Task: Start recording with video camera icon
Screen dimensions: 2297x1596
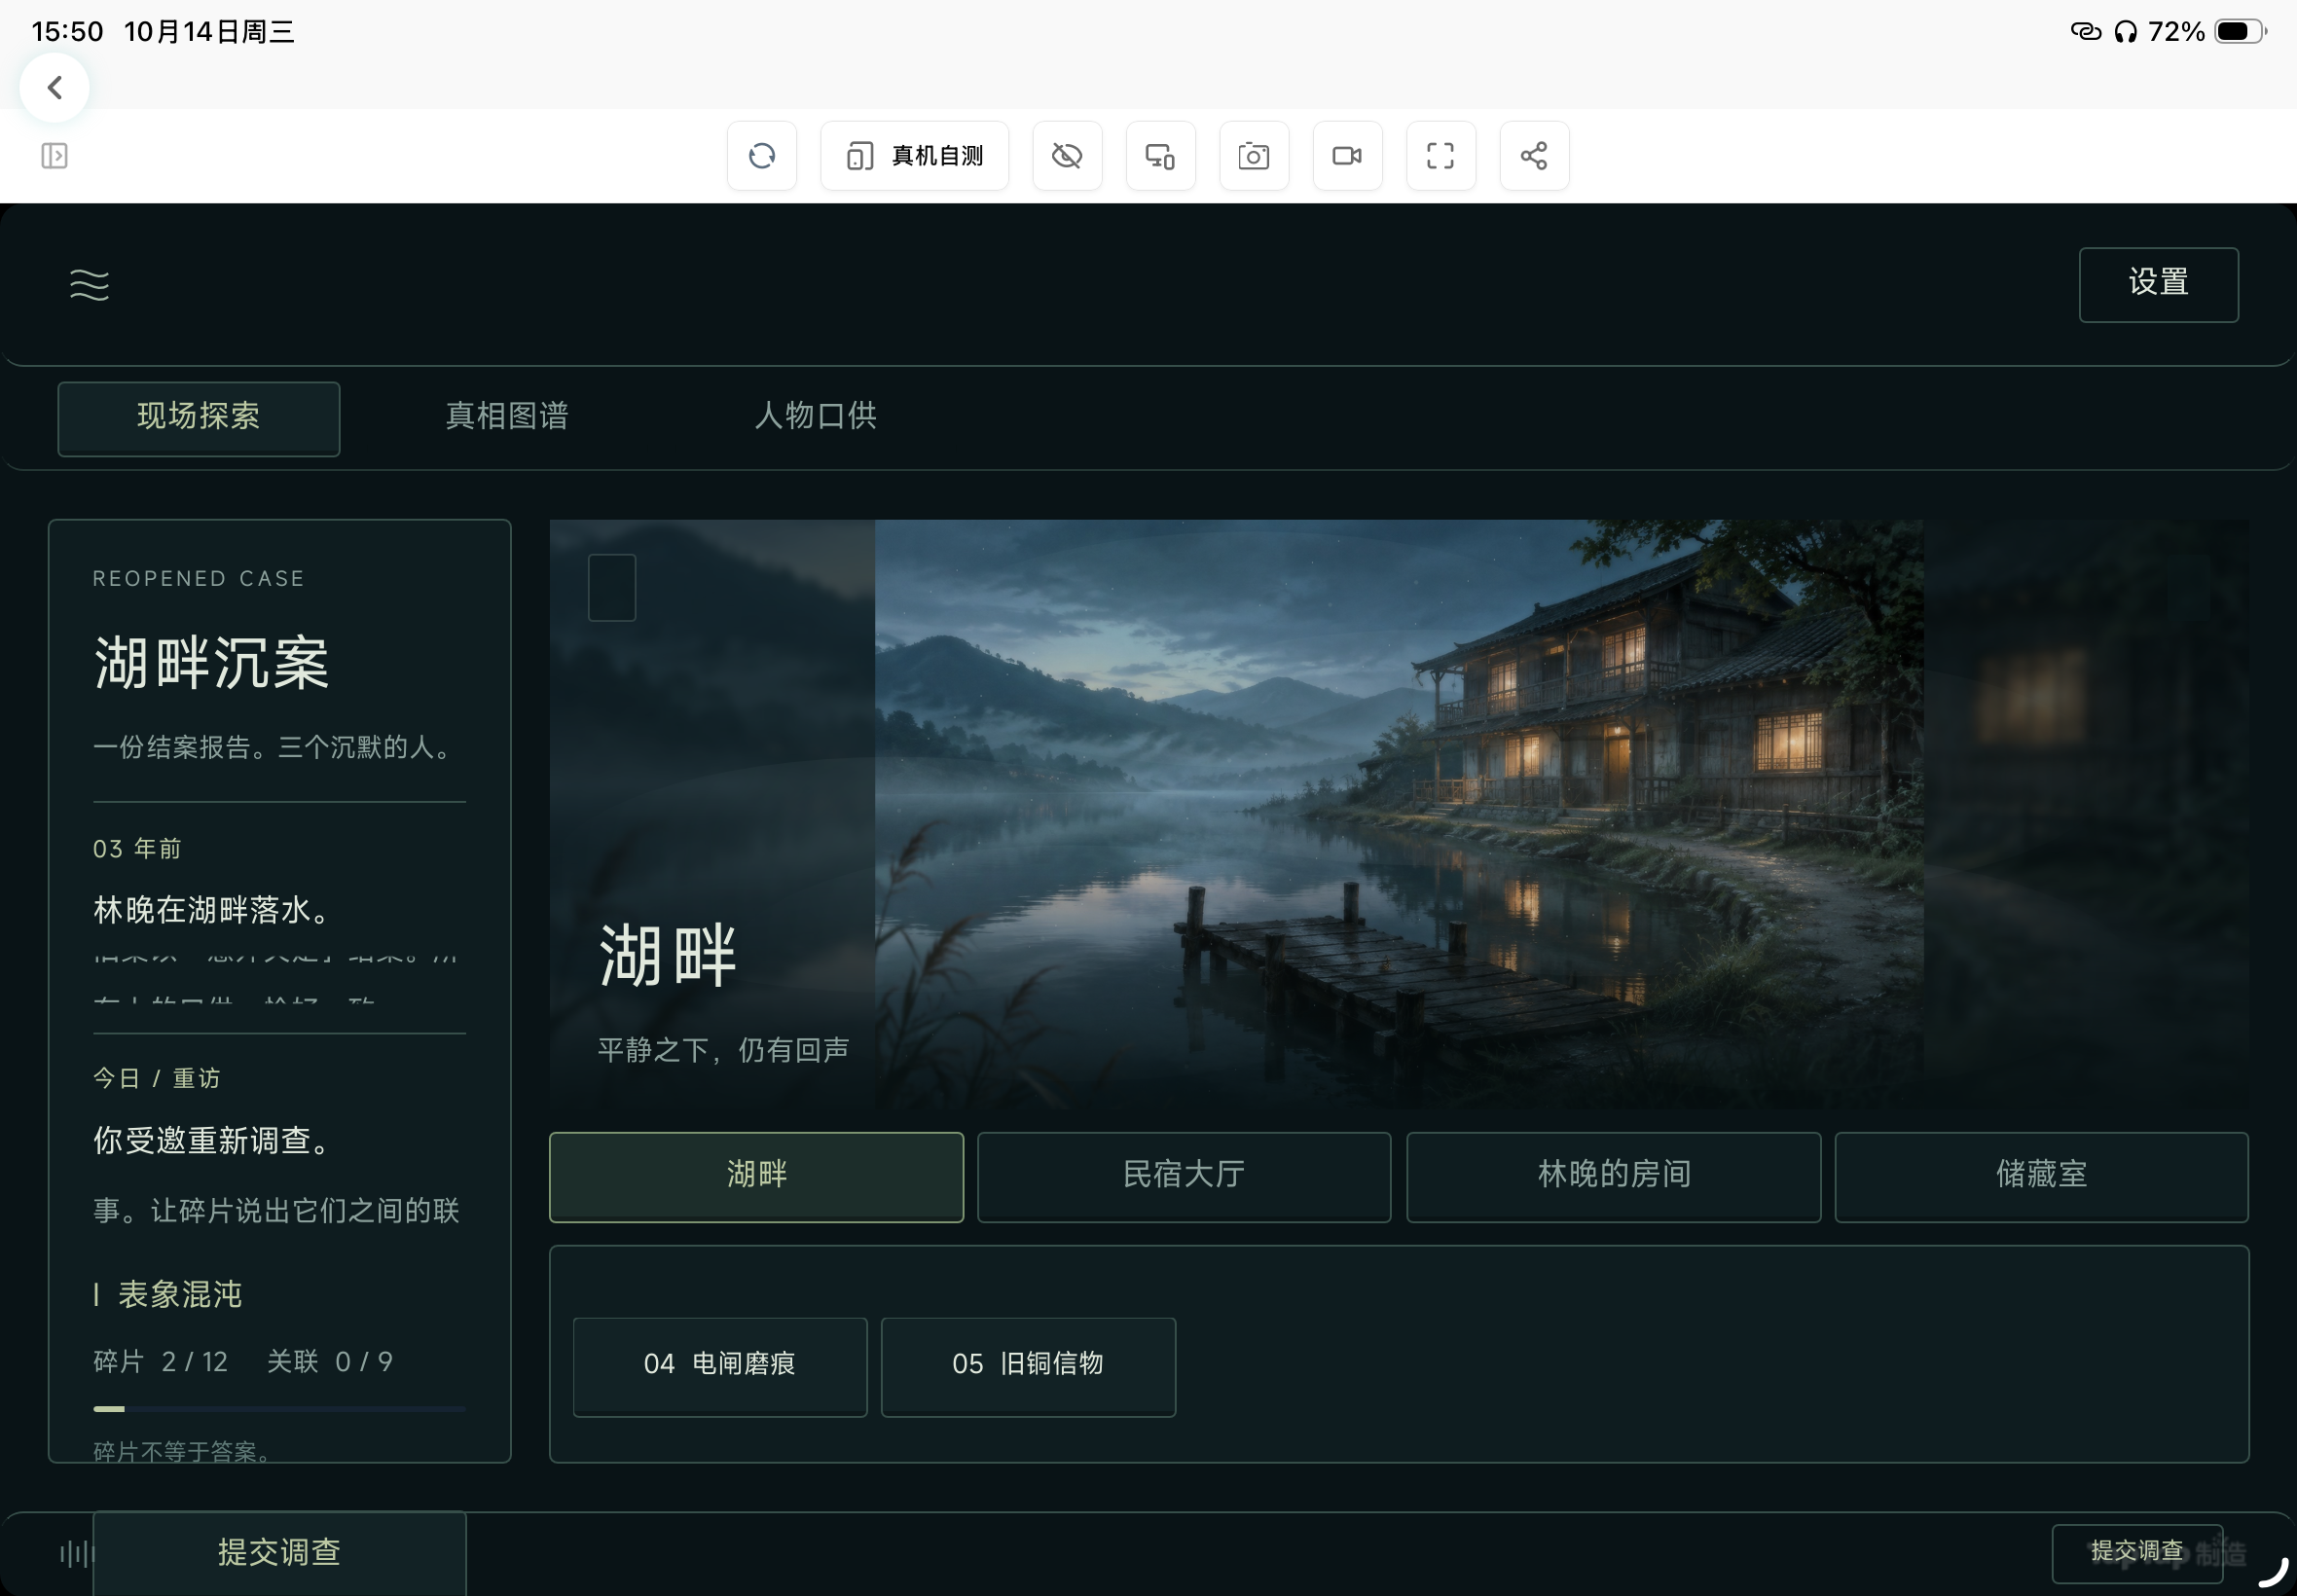Action: (1348, 156)
